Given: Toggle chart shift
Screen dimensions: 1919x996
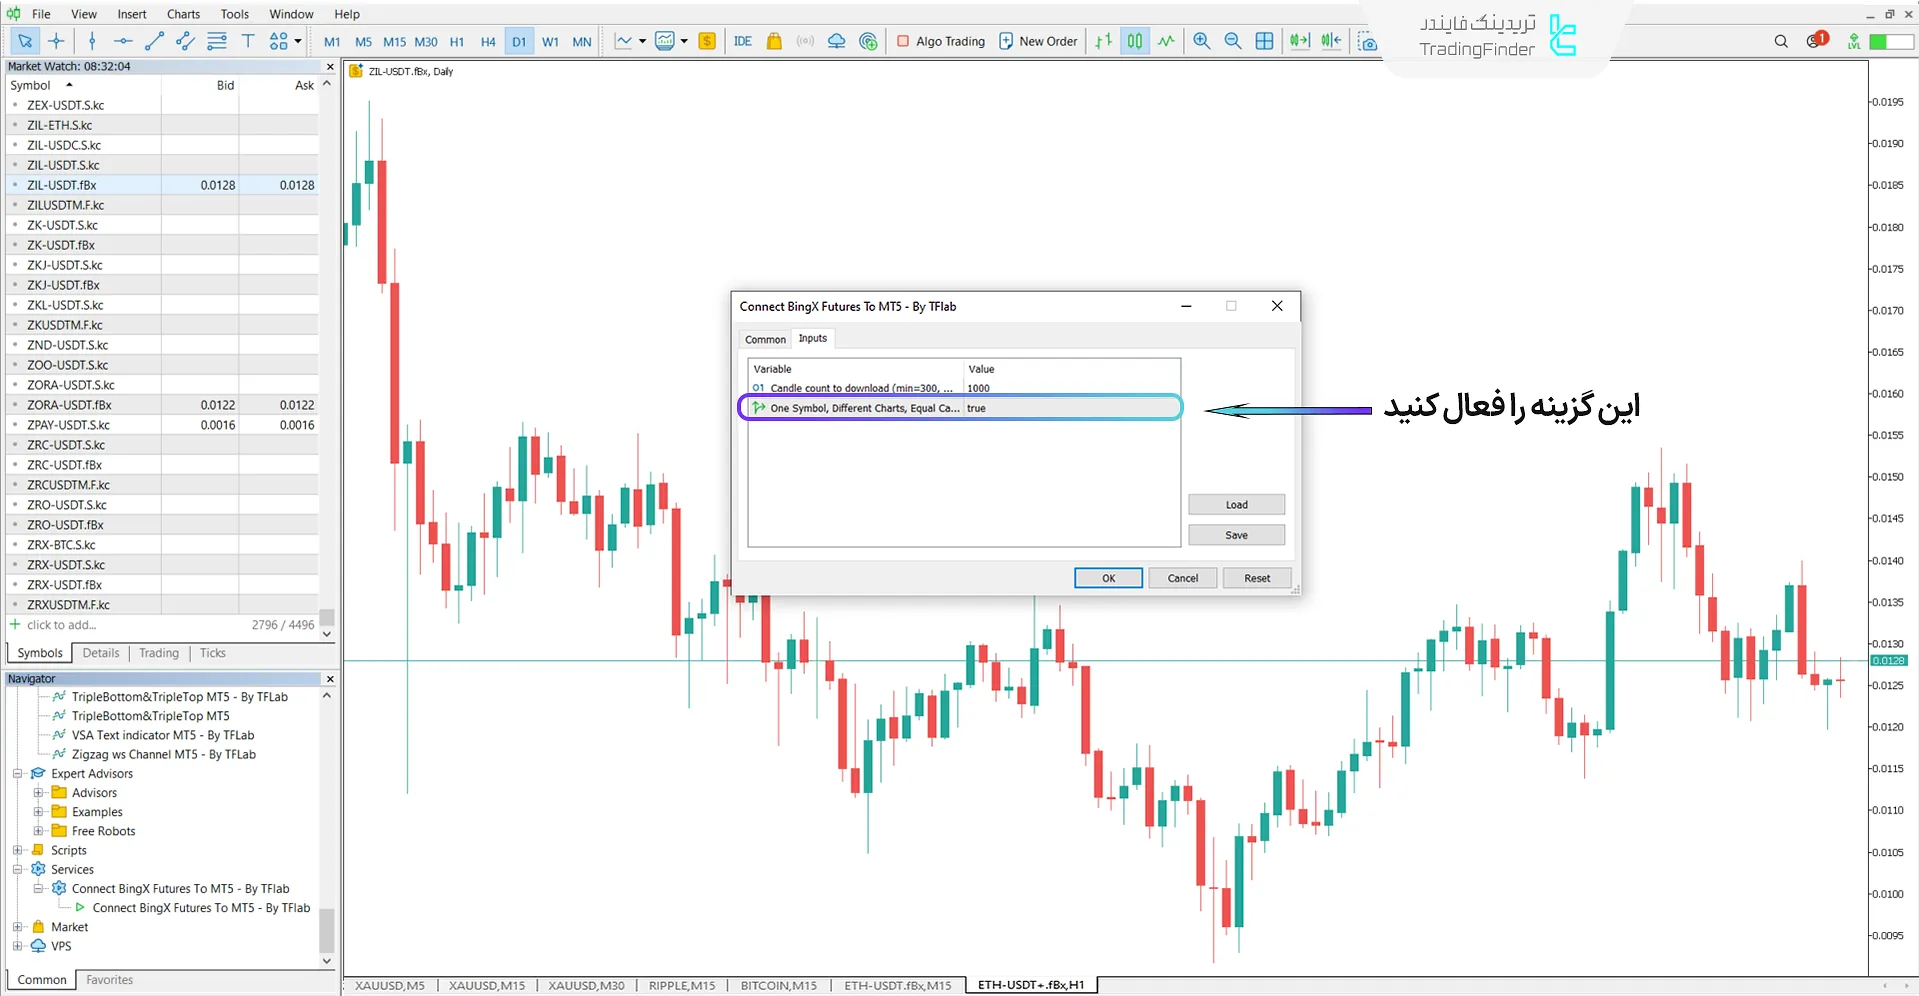Looking at the screenshot, I should click(1331, 41).
